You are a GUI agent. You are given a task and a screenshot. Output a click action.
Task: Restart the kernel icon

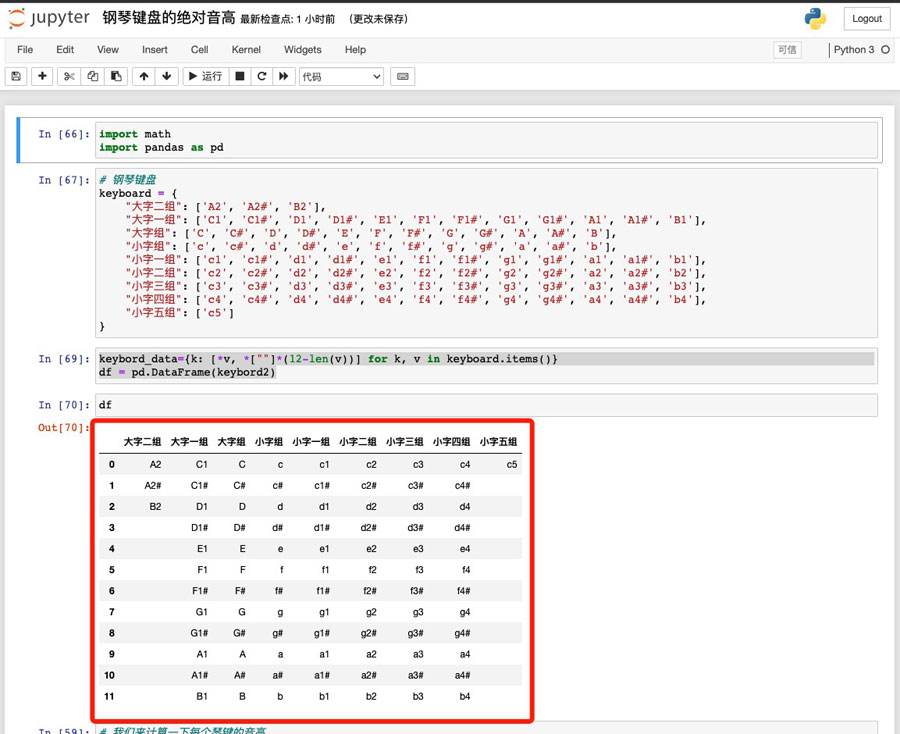point(262,76)
